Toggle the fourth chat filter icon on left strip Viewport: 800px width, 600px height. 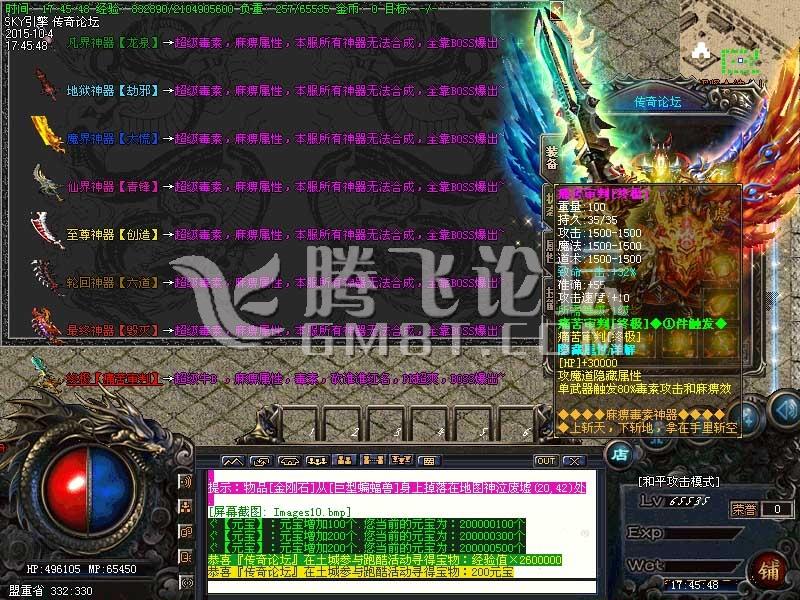click(186, 556)
